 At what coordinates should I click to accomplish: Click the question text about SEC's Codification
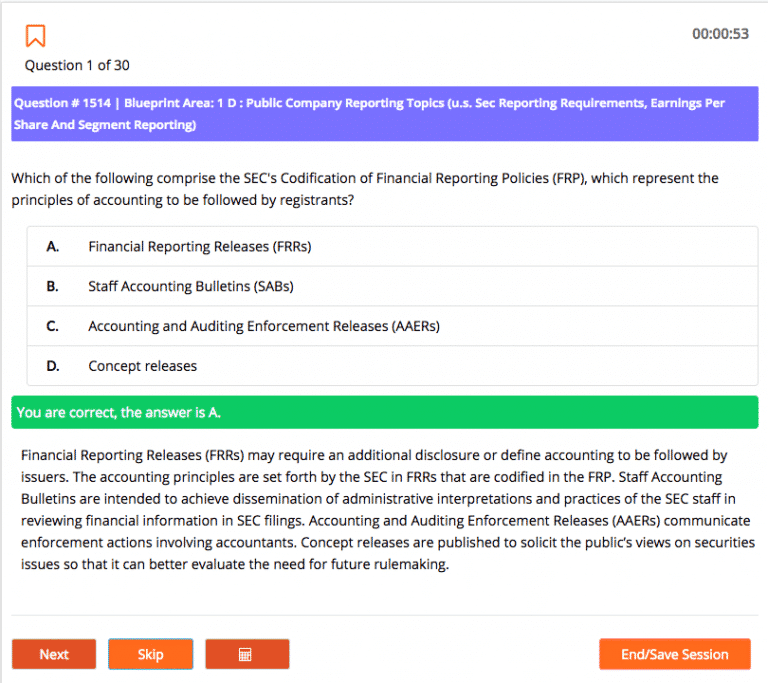point(365,189)
